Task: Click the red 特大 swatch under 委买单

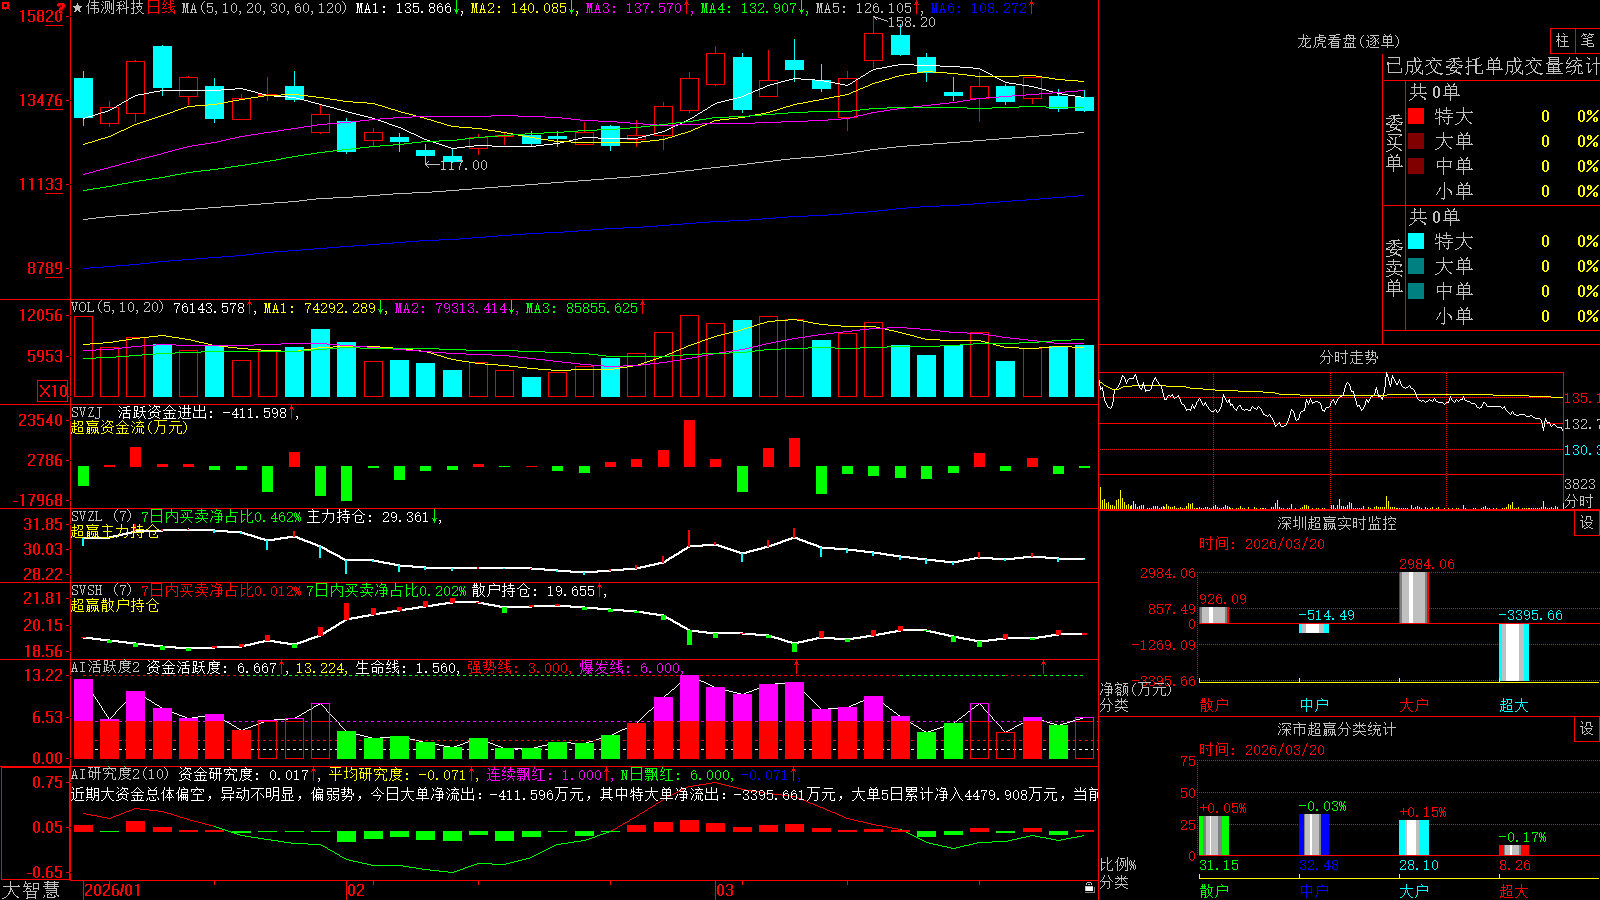Action: (1416, 116)
